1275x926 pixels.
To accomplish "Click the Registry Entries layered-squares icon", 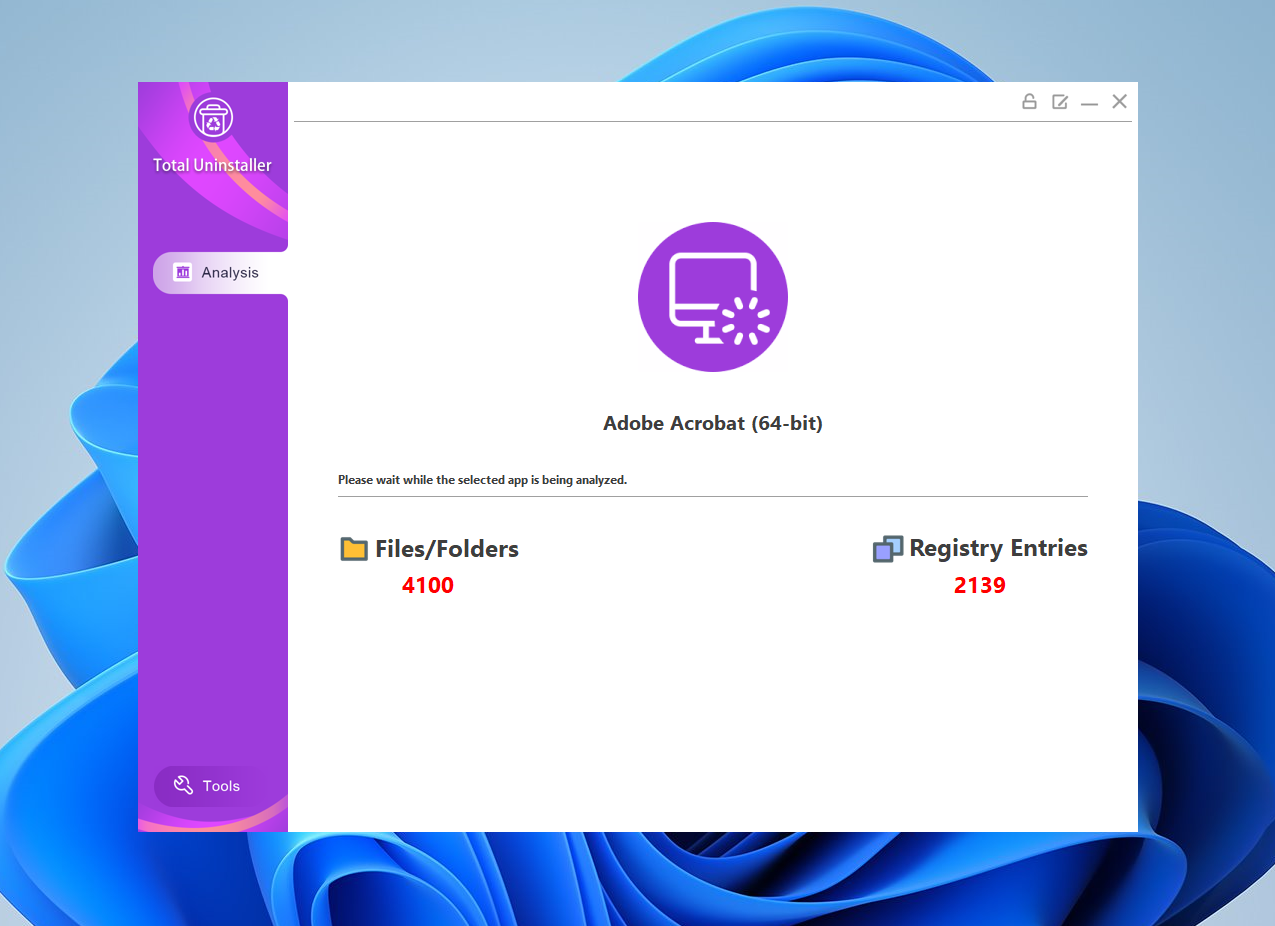I will [x=887, y=548].
